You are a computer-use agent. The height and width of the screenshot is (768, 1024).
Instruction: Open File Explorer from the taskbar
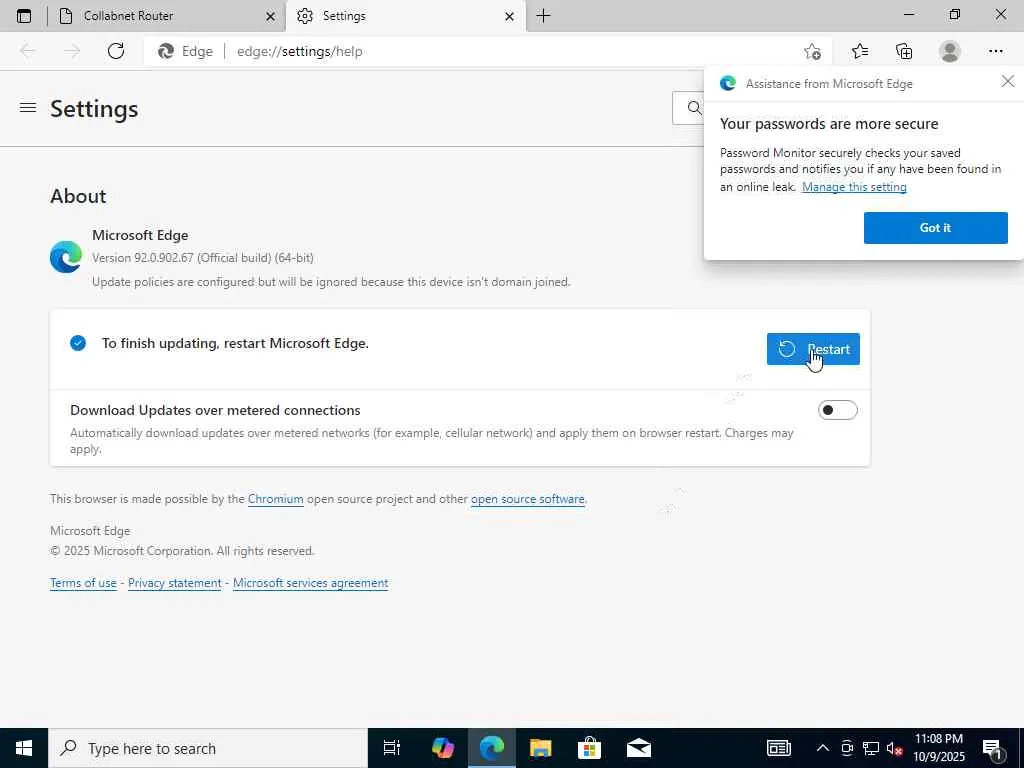coord(541,748)
